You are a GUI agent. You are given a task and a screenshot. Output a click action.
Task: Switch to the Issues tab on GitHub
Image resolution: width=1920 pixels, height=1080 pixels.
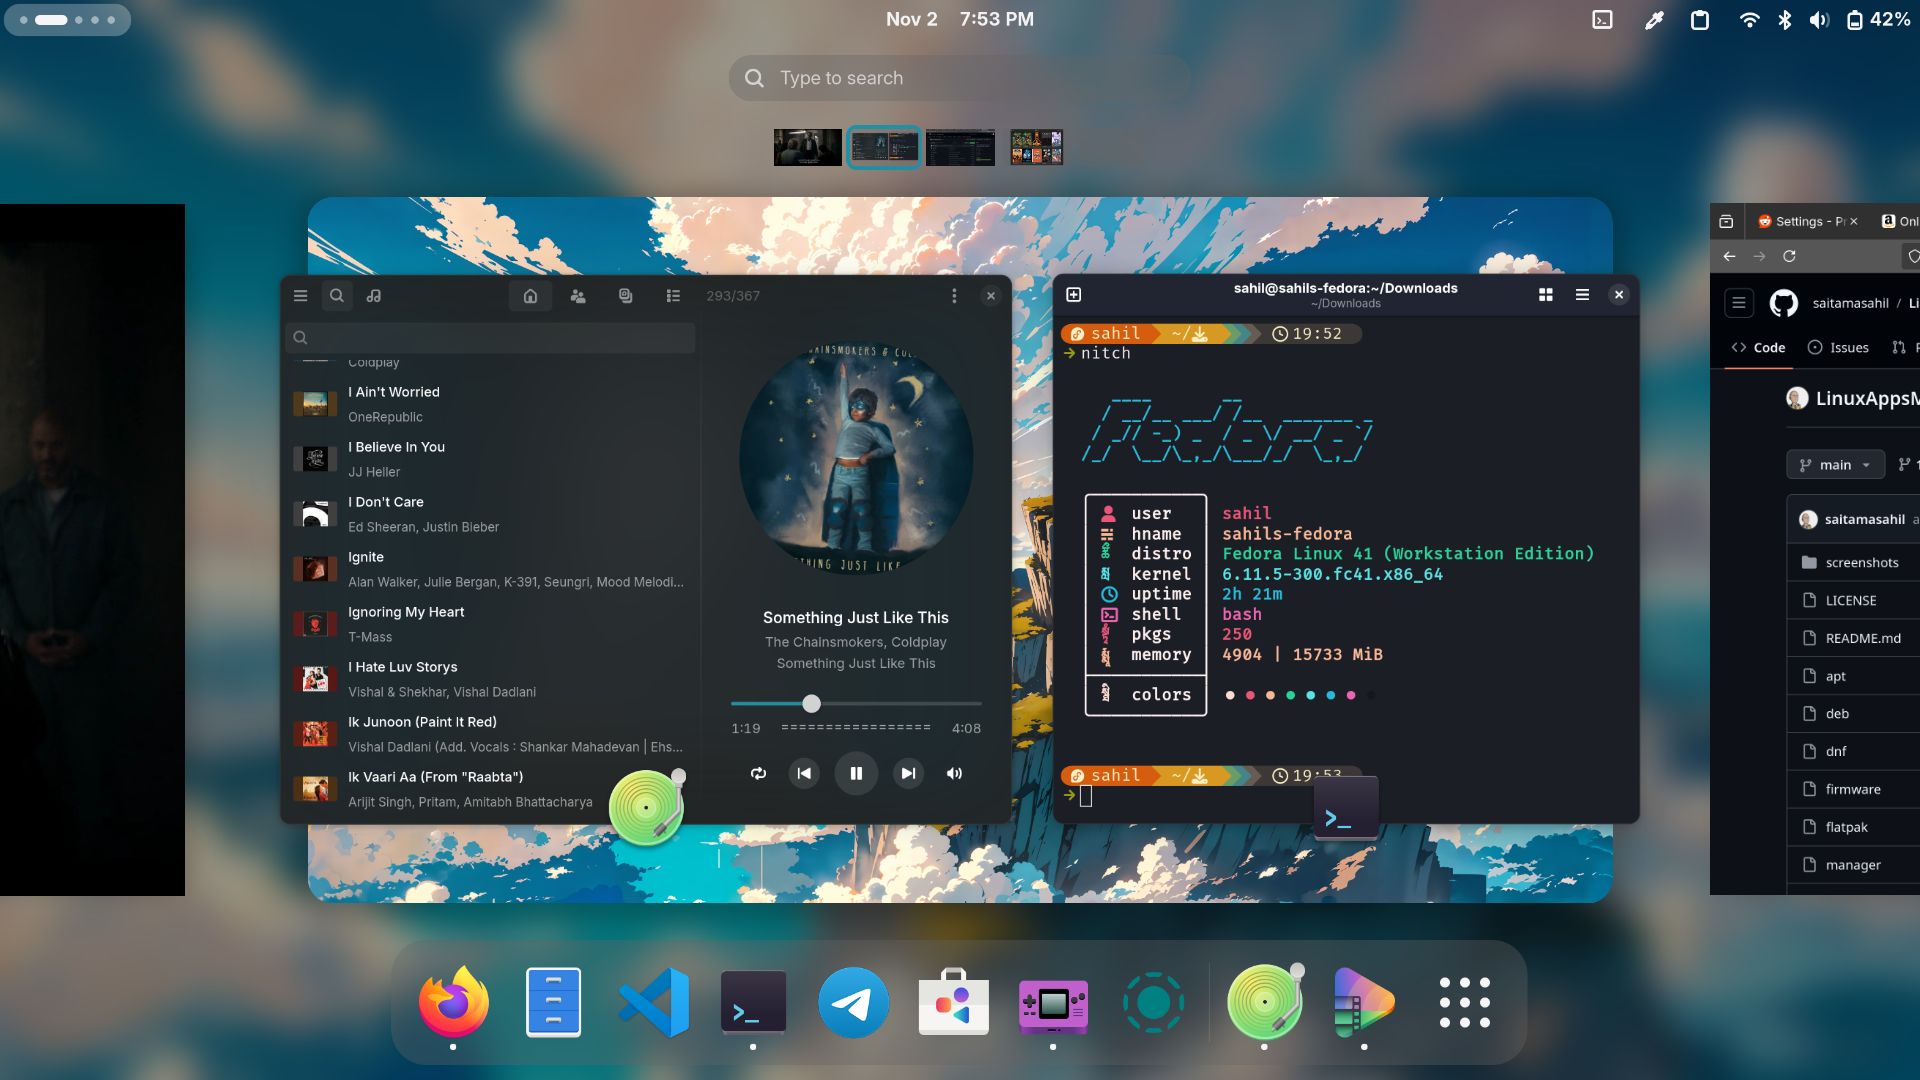click(1838, 347)
